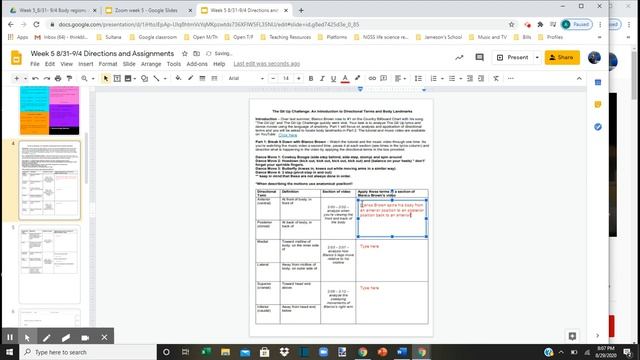Choose the line drawing tool
640x360 pixels.
pyautogui.click(x=156, y=78)
